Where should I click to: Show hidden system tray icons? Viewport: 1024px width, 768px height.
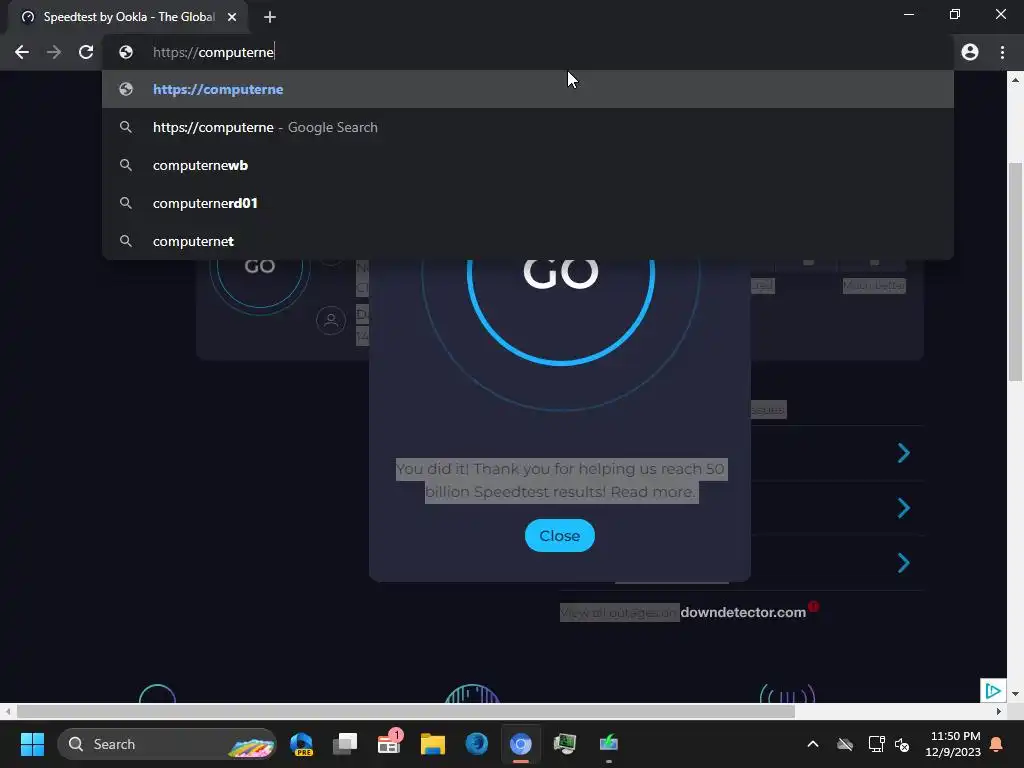pos(813,744)
